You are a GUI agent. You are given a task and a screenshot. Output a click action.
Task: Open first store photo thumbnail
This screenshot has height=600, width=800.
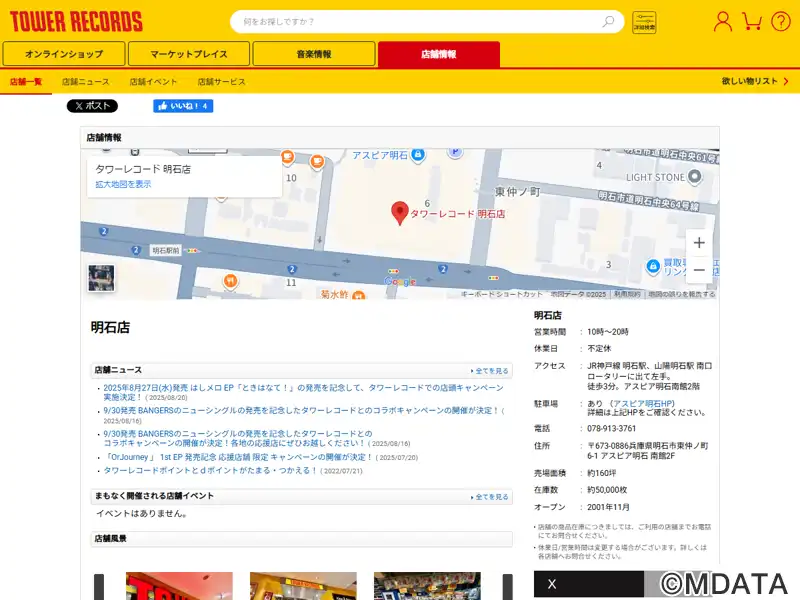pos(179,586)
